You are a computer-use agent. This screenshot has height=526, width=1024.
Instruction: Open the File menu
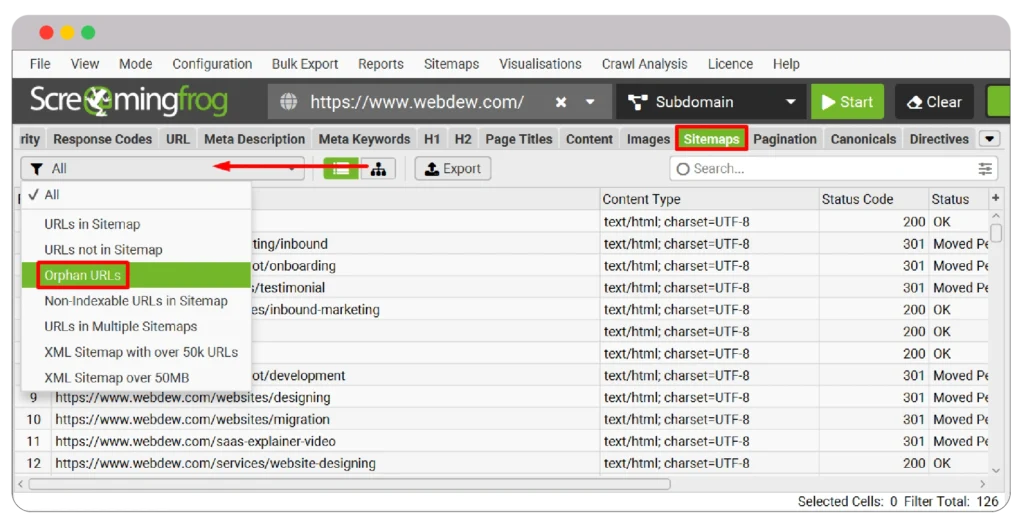tap(40, 64)
